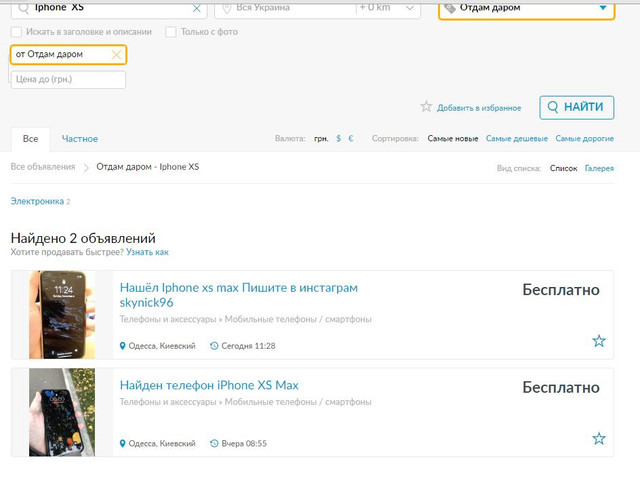Screen dimensions: 640x496
Task: Switch currency to dollar
Action: [338, 138]
